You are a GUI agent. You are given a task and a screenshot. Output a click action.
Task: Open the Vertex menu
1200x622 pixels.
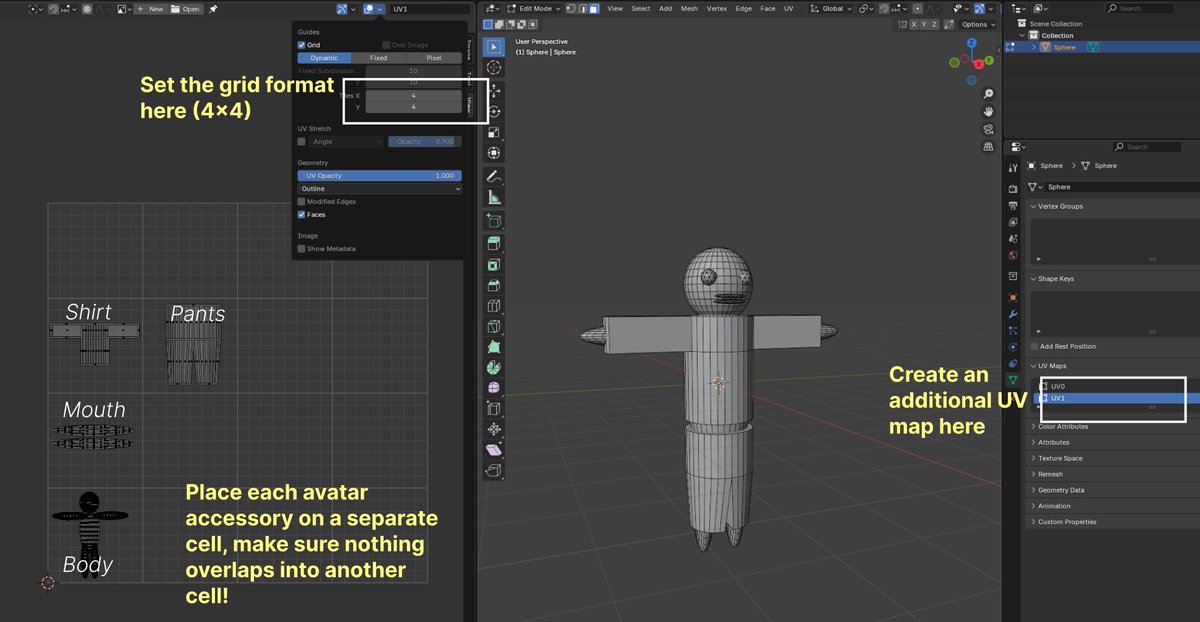(717, 8)
